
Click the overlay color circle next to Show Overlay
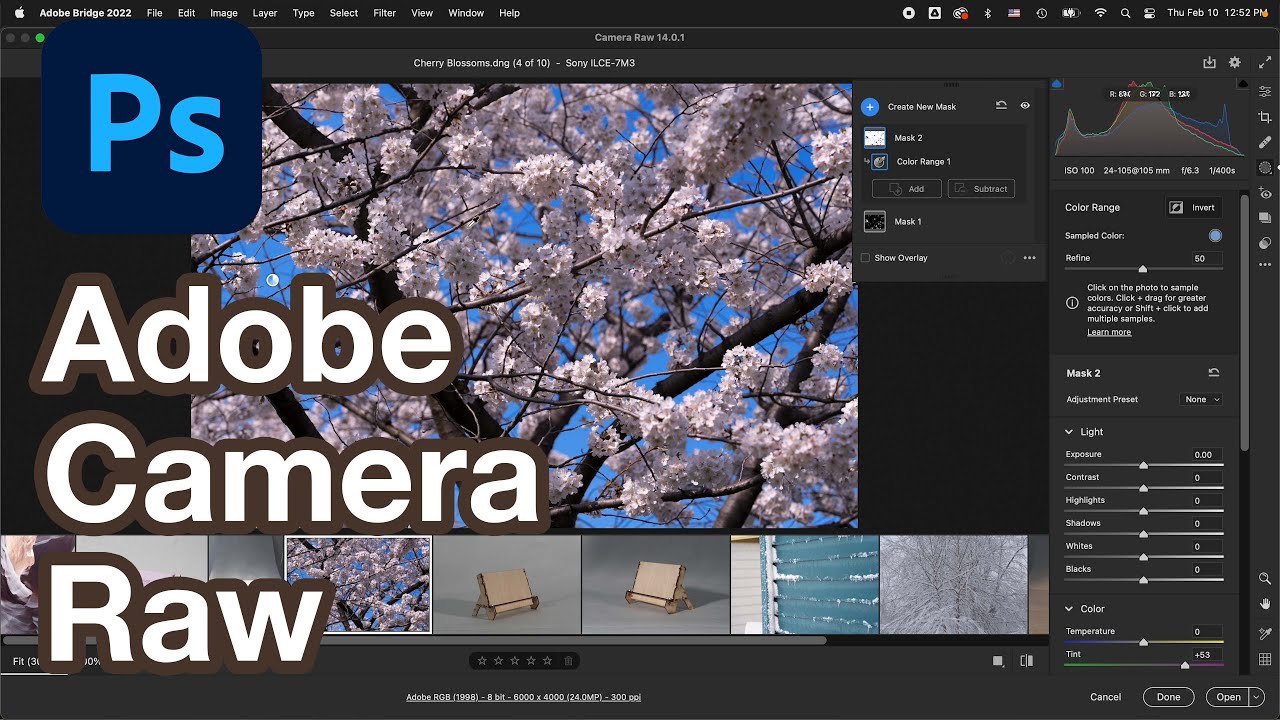click(x=1008, y=258)
